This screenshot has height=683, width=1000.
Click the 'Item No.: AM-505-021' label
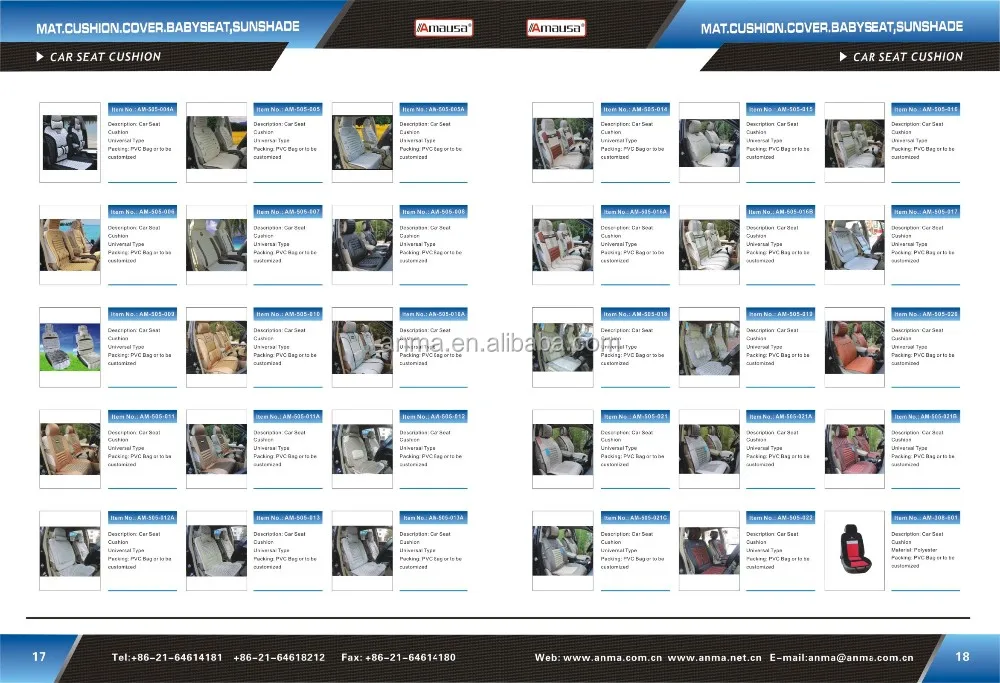(x=635, y=416)
